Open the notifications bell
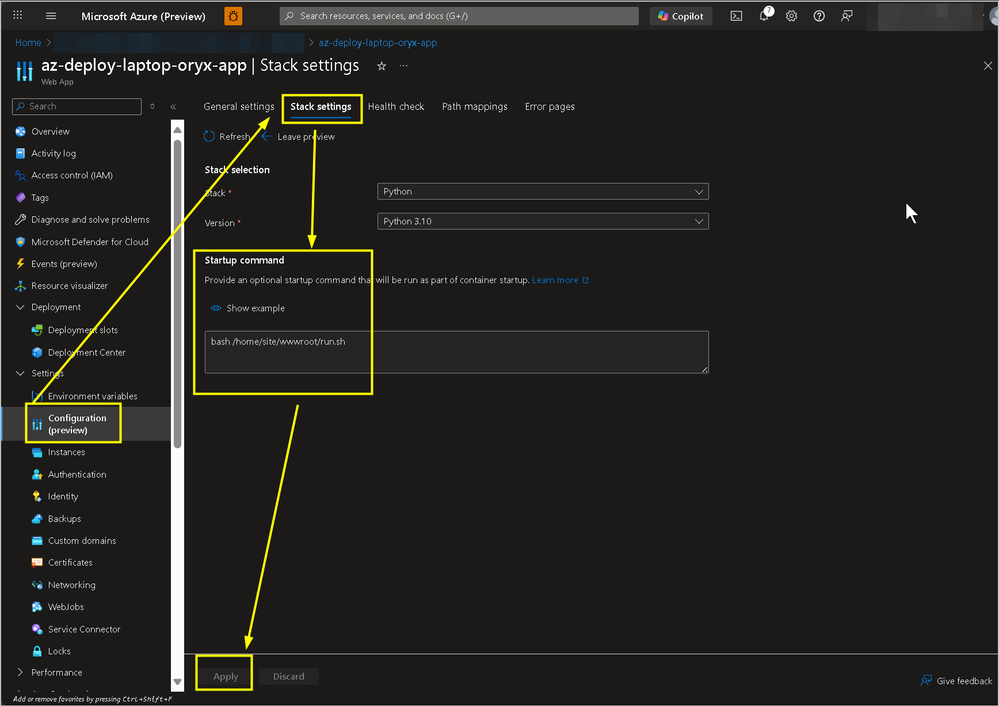Viewport: 999px width, 706px height. click(764, 15)
